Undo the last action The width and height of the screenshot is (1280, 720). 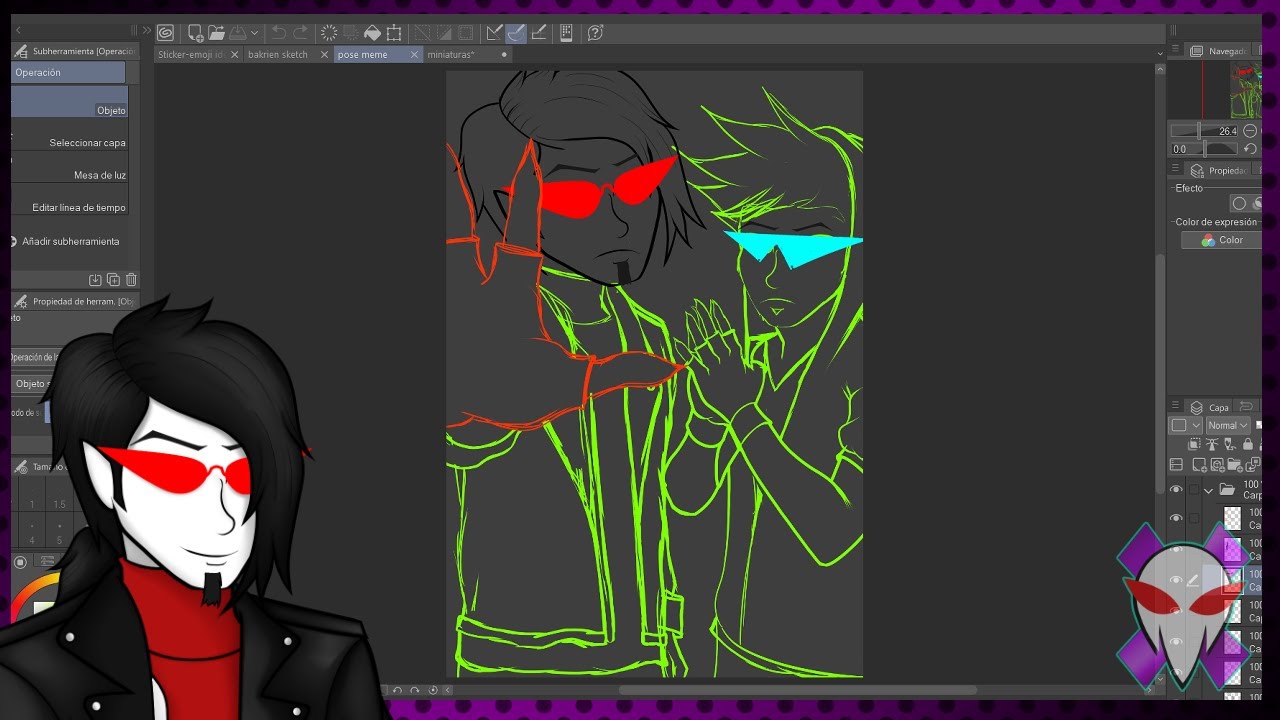click(x=279, y=33)
